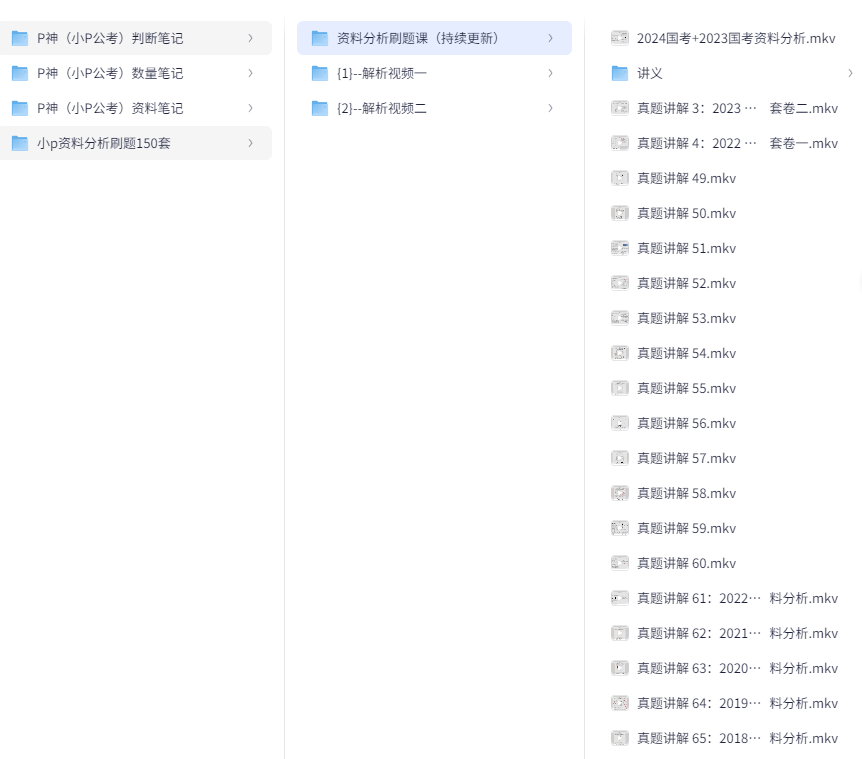Click video file icon of 真题讲解 61
Image resolution: width=862 pixels, height=759 pixels.
(620, 598)
